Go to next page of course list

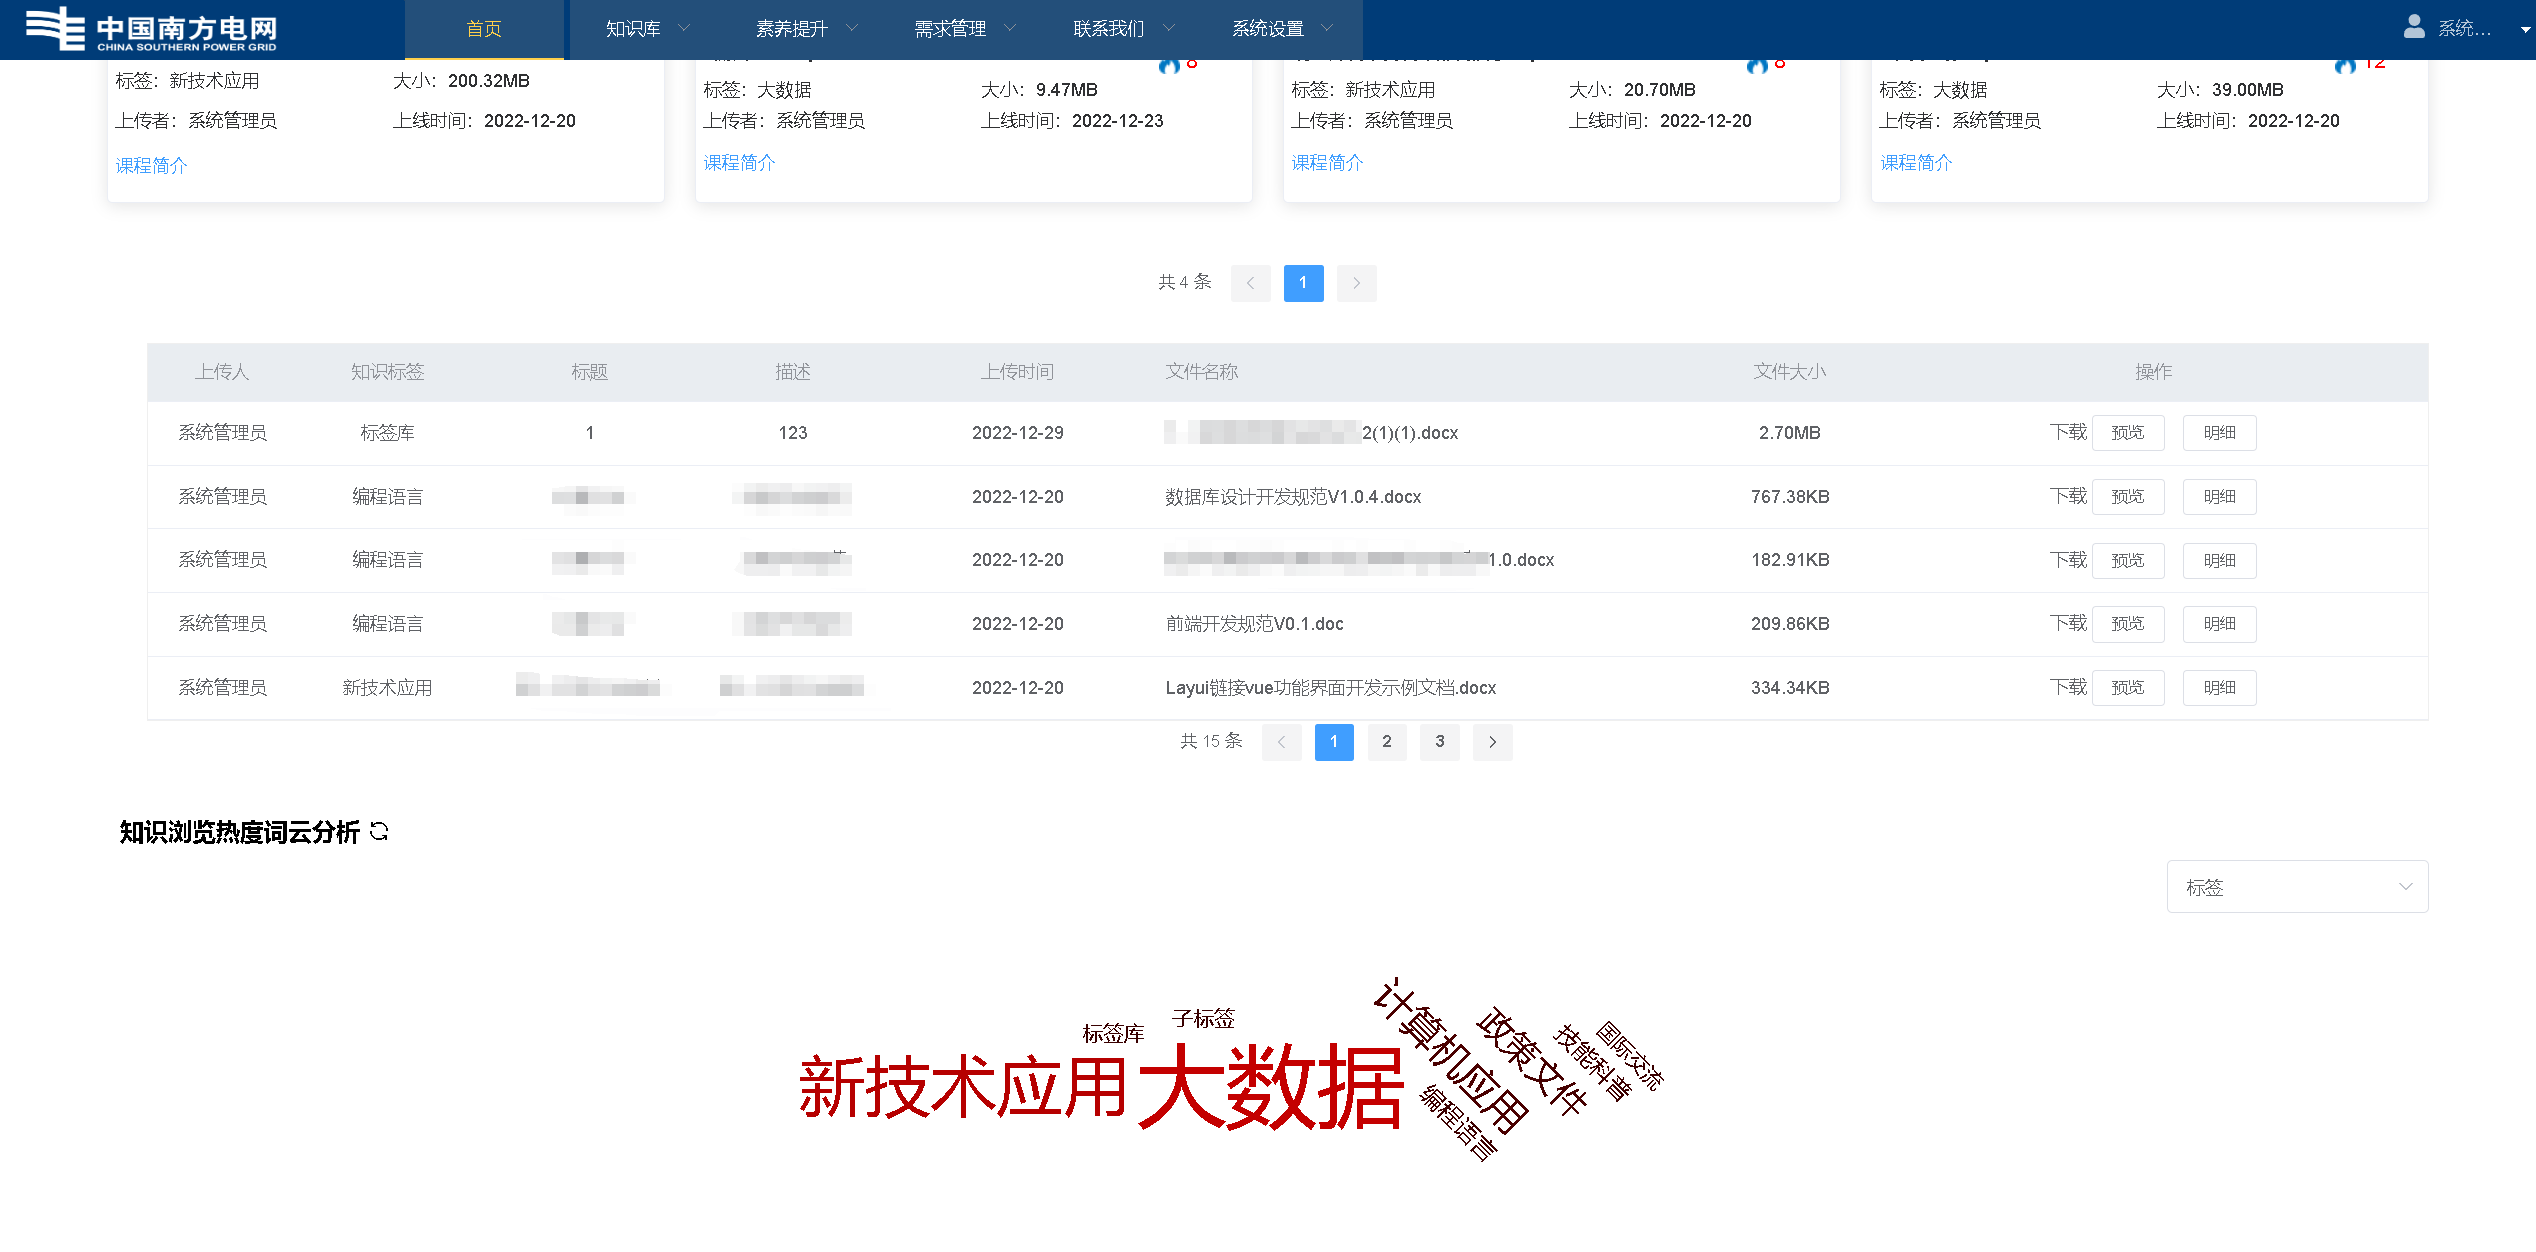tap(1356, 283)
